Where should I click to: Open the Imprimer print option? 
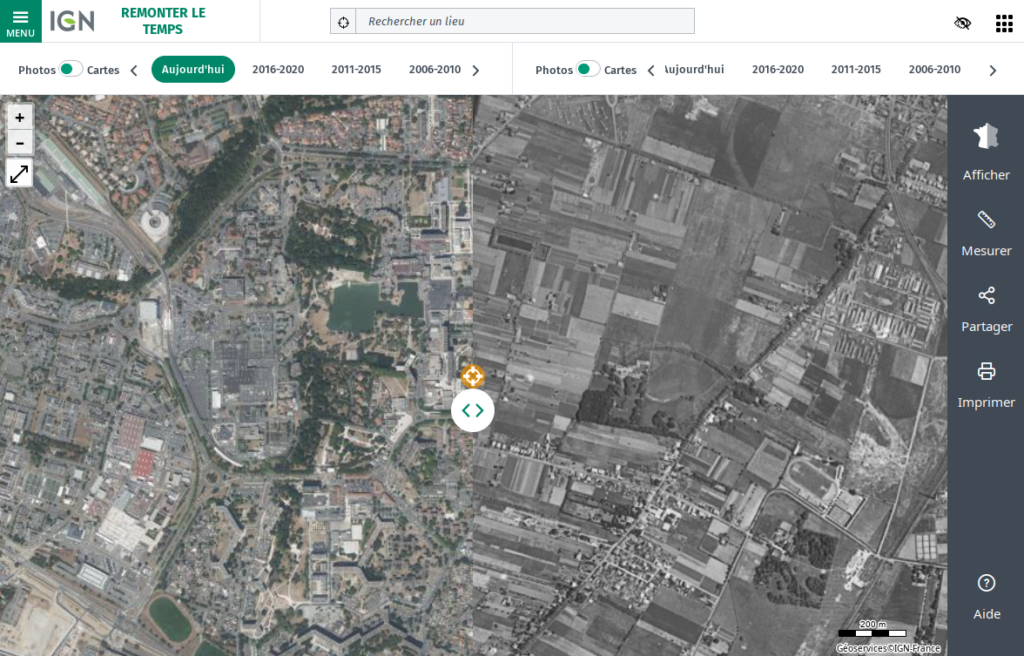(x=986, y=383)
